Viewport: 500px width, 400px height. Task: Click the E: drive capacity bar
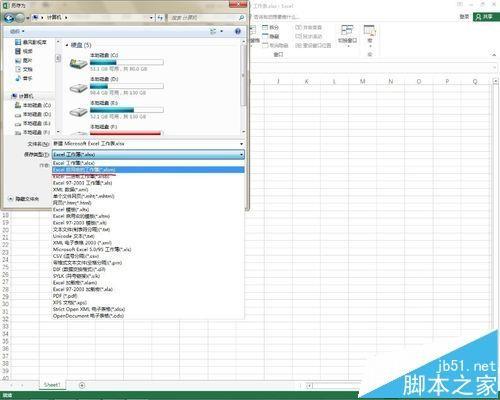(x=127, y=110)
